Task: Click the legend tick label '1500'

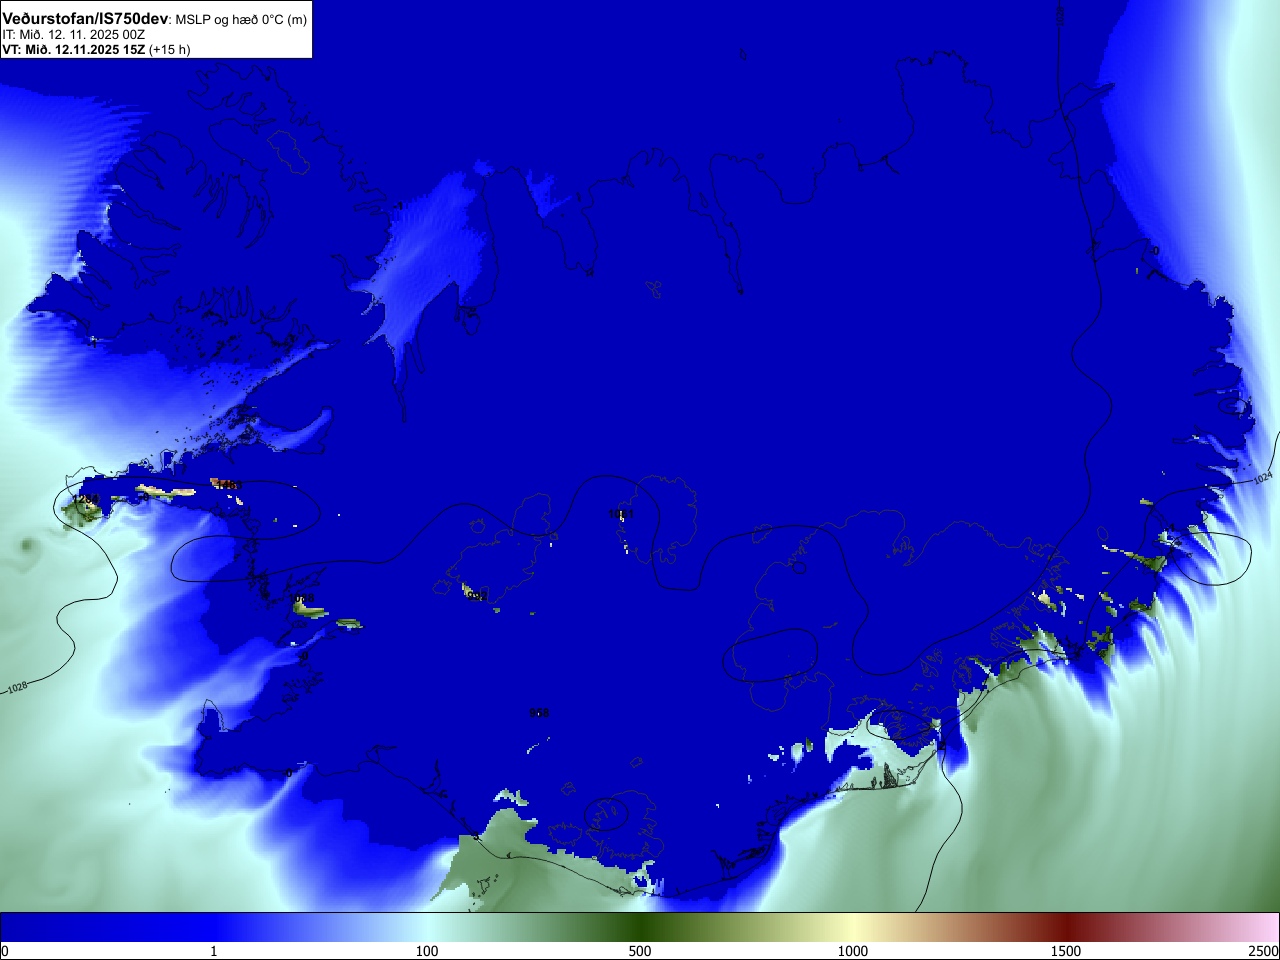Action: (x=1066, y=951)
